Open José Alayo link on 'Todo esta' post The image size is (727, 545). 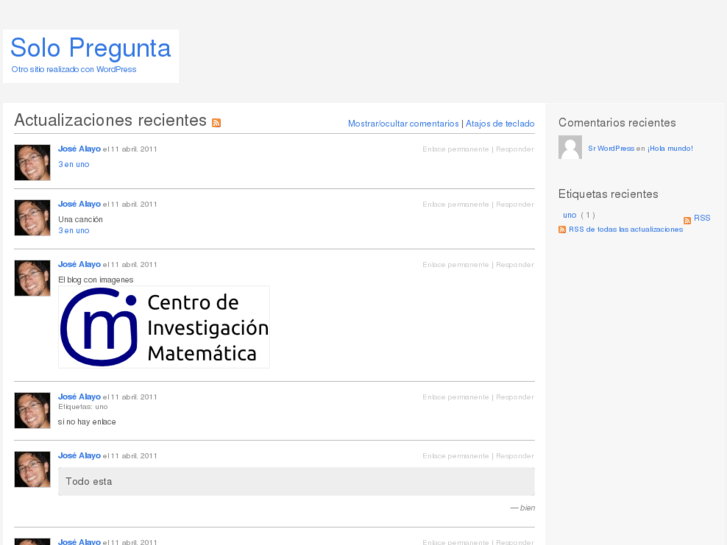click(79, 455)
